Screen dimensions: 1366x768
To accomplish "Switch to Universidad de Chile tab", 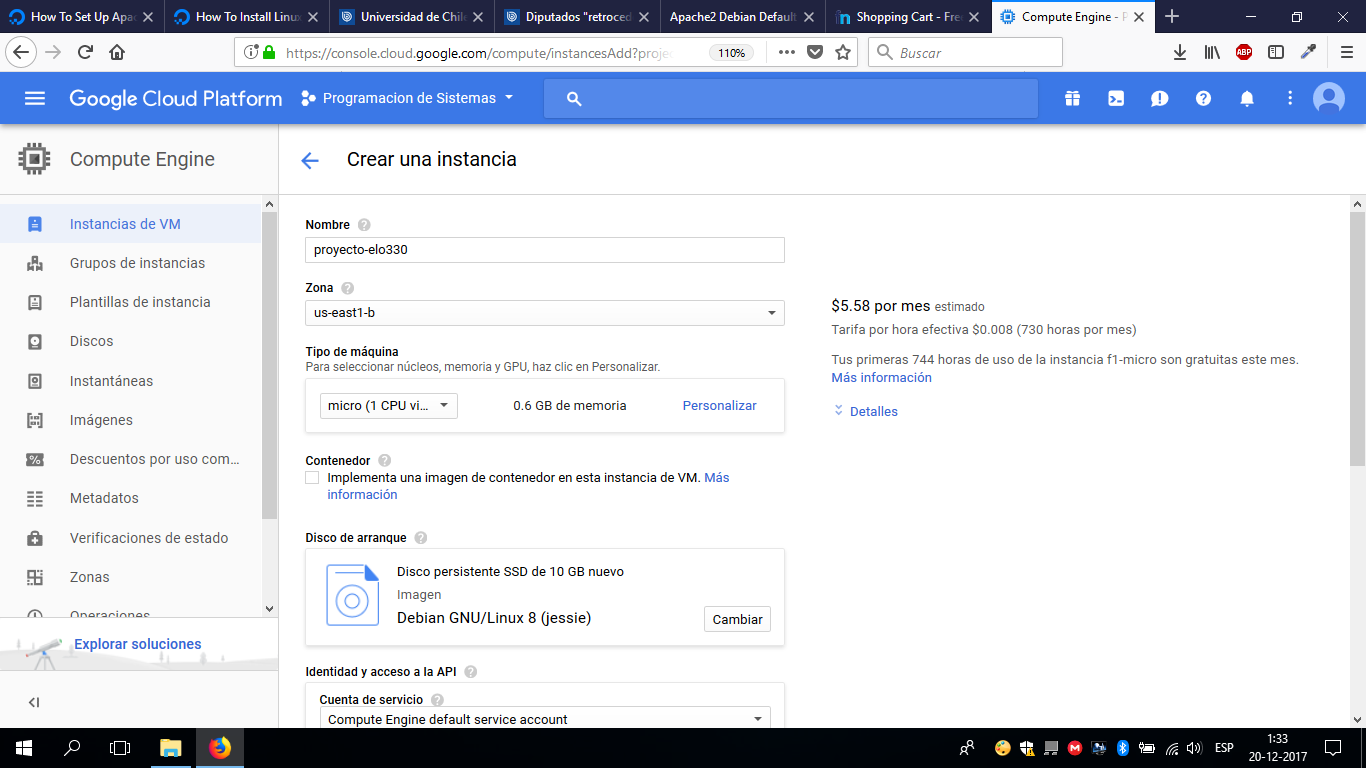I will coord(412,17).
